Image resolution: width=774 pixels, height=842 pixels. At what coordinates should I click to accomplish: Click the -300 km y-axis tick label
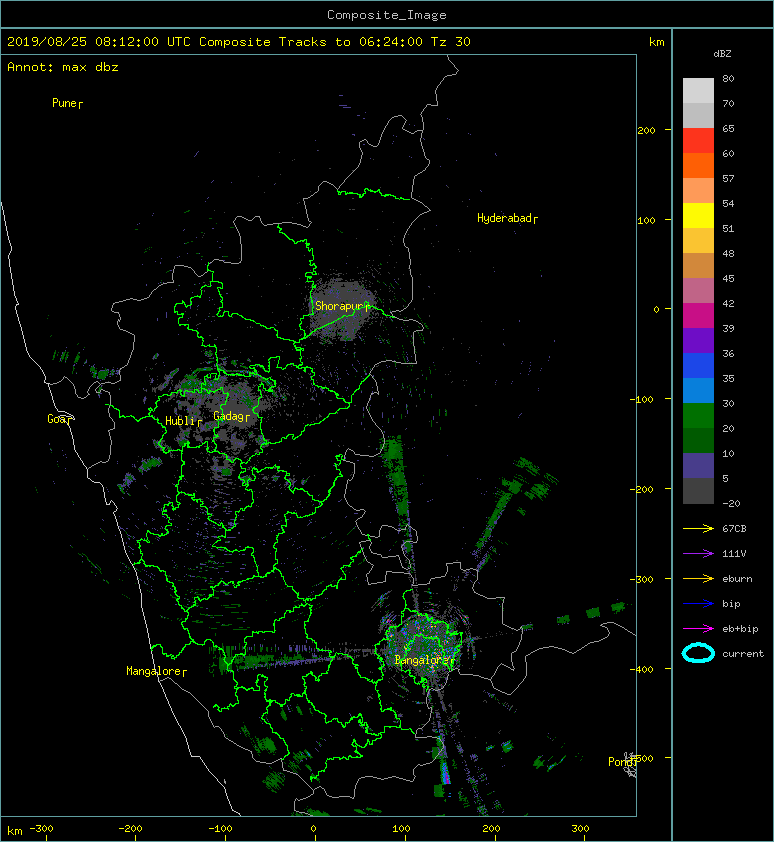(642, 579)
